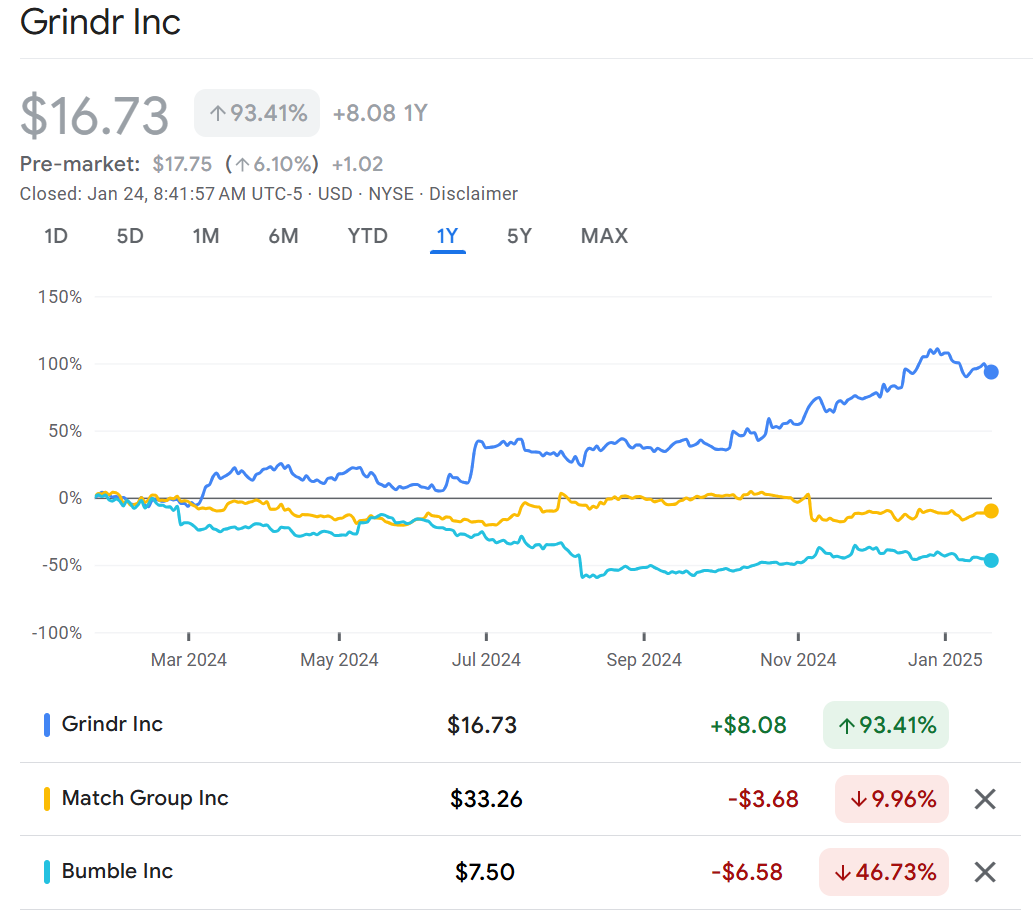The image size is (1033, 922).
Task: Click the yellow Match Group endpoint dot
Action: point(991,511)
